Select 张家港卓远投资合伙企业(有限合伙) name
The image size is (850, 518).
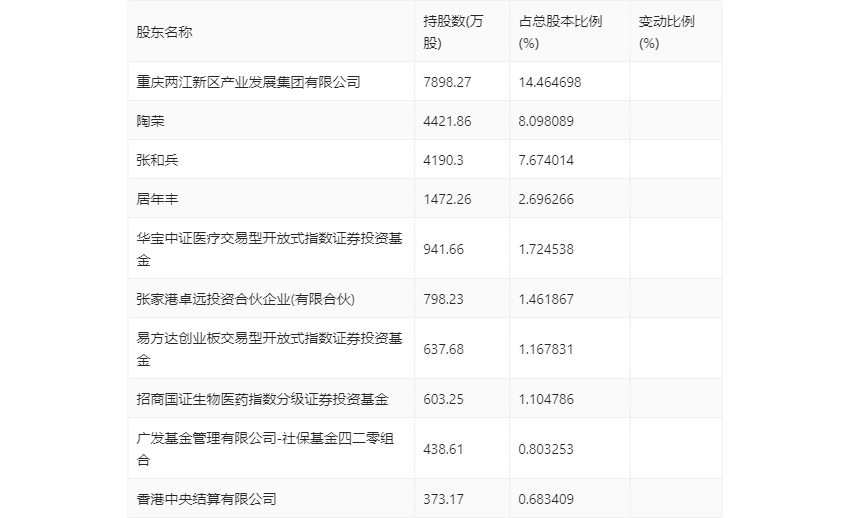click(x=246, y=299)
